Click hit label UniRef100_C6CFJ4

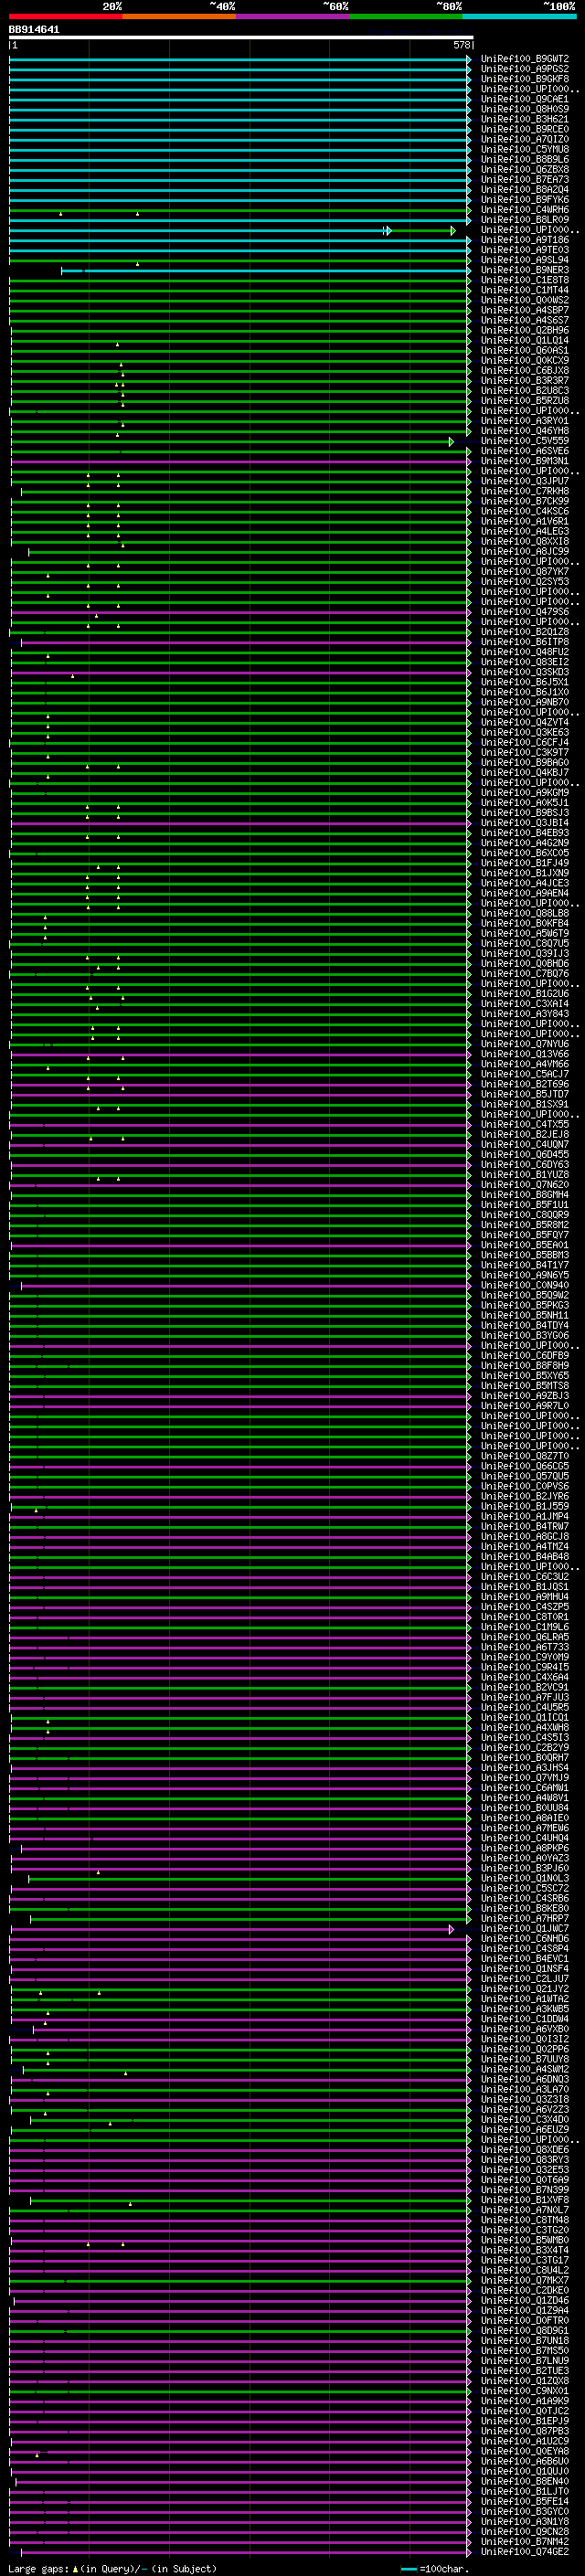coord(524,742)
